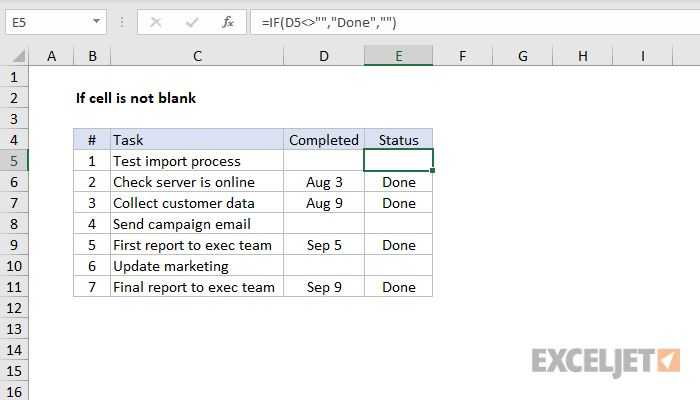Select column G header
This screenshot has width=700, height=400.
click(x=523, y=56)
